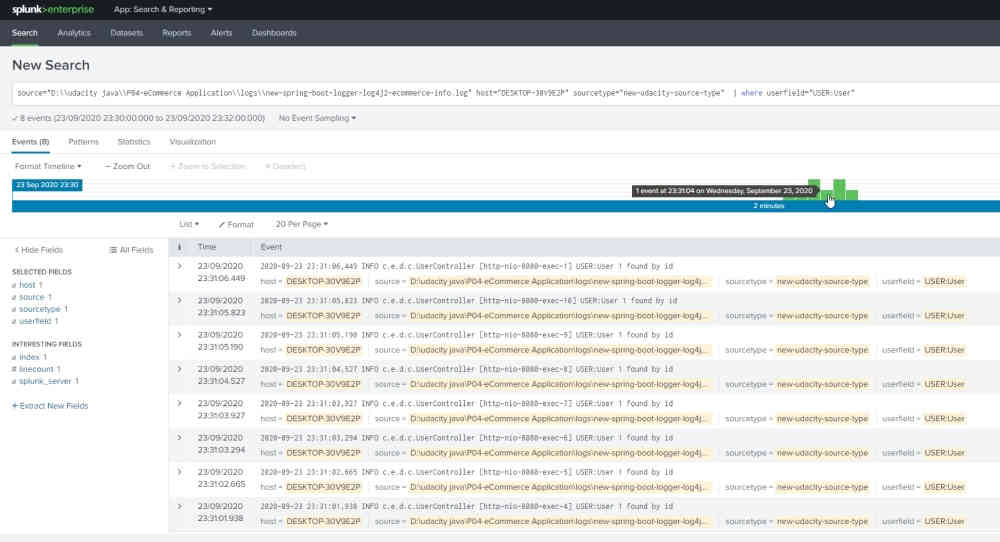Select the splunk_server interesting field

(x=45, y=381)
